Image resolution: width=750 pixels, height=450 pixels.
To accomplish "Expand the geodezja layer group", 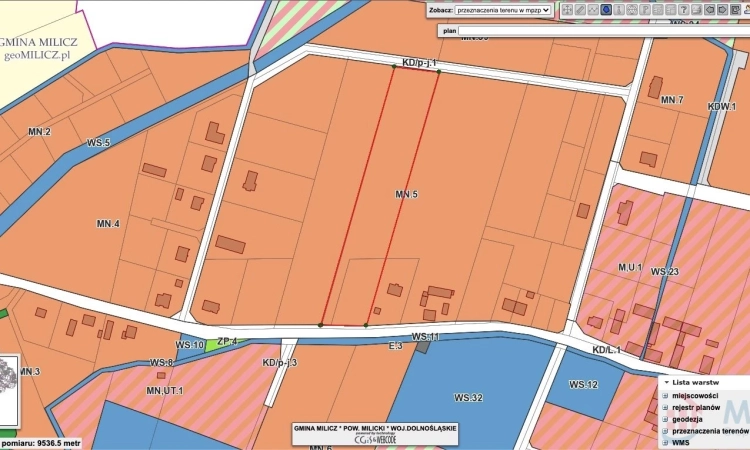I will pyautogui.click(x=666, y=419).
